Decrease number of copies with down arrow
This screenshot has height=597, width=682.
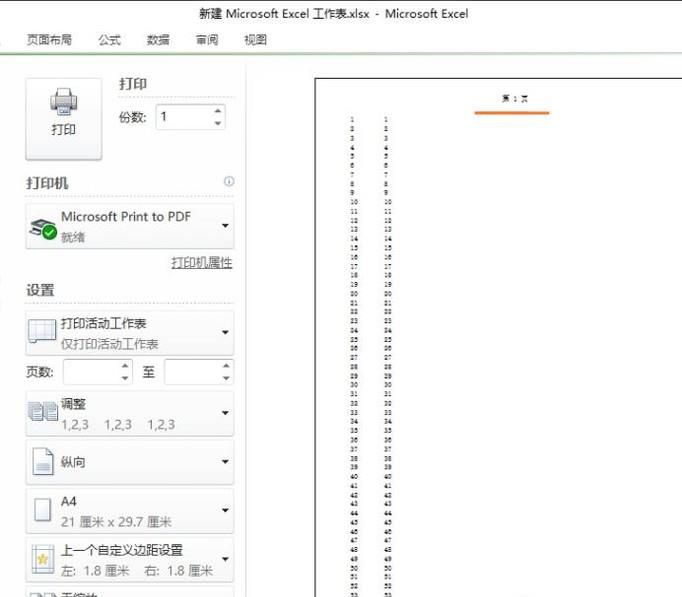click(x=218, y=123)
